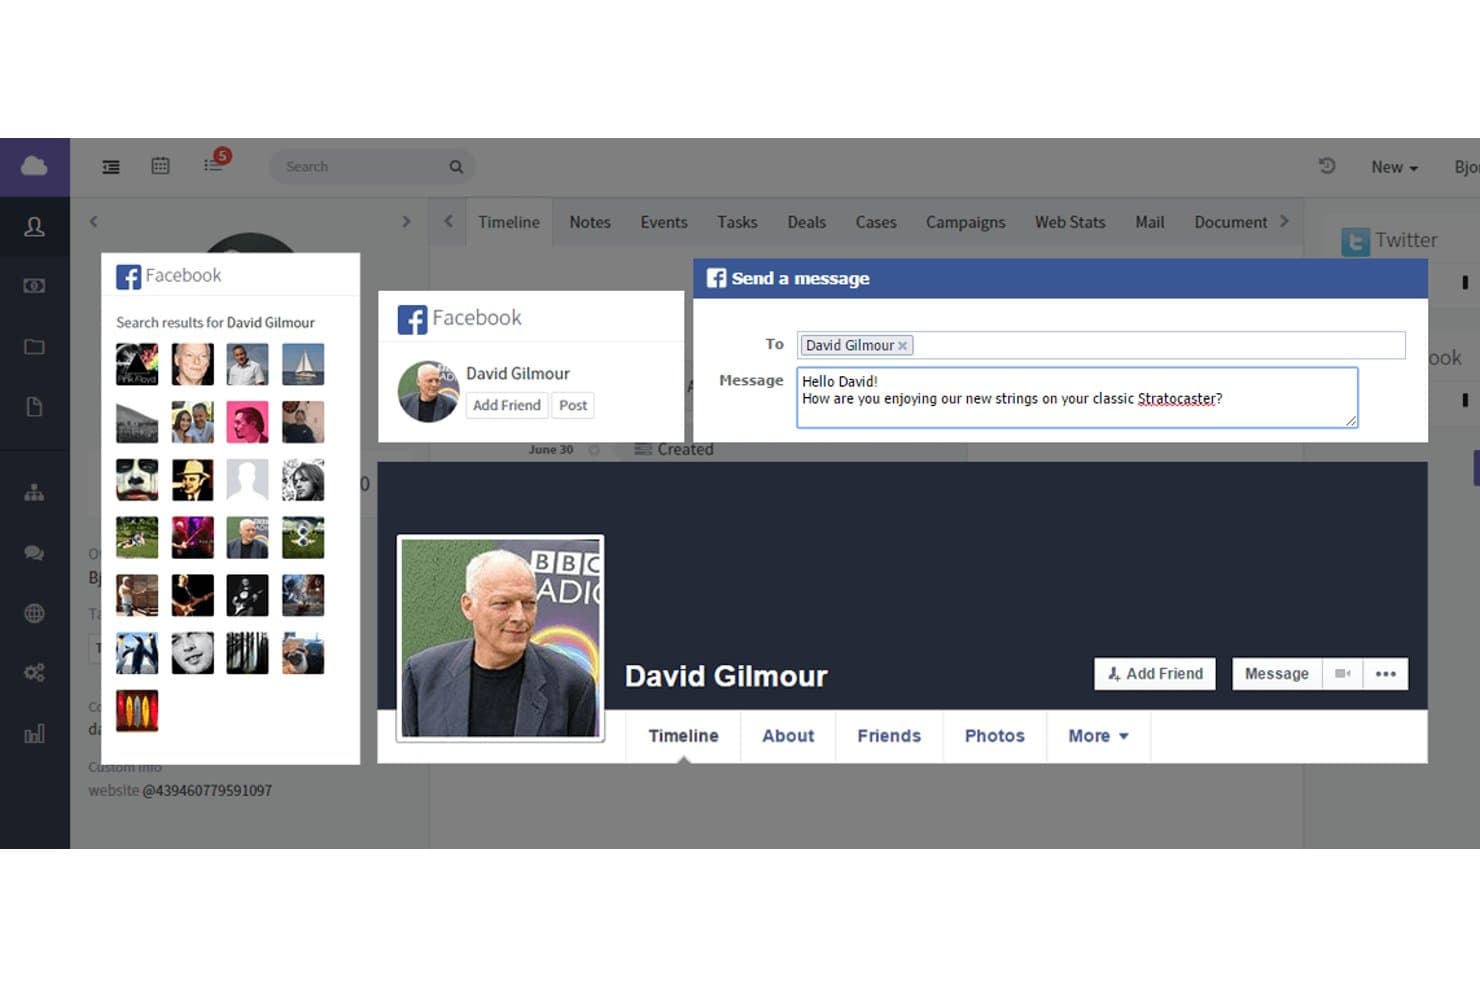1480x987 pixels.
Task: Open the Contacts section in the sidebar
Action: click(34, 227)
